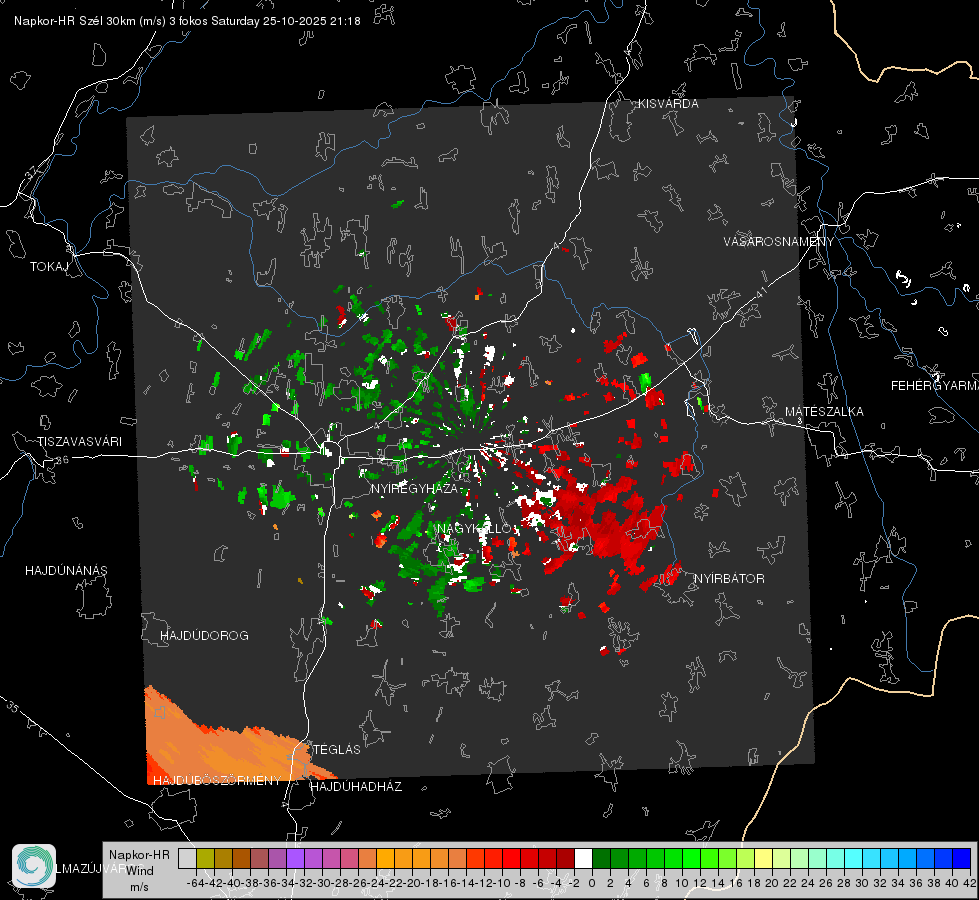Click the NAGYKÁLLÓ town label
979x900 pixels.
click(x=475, y=529)
